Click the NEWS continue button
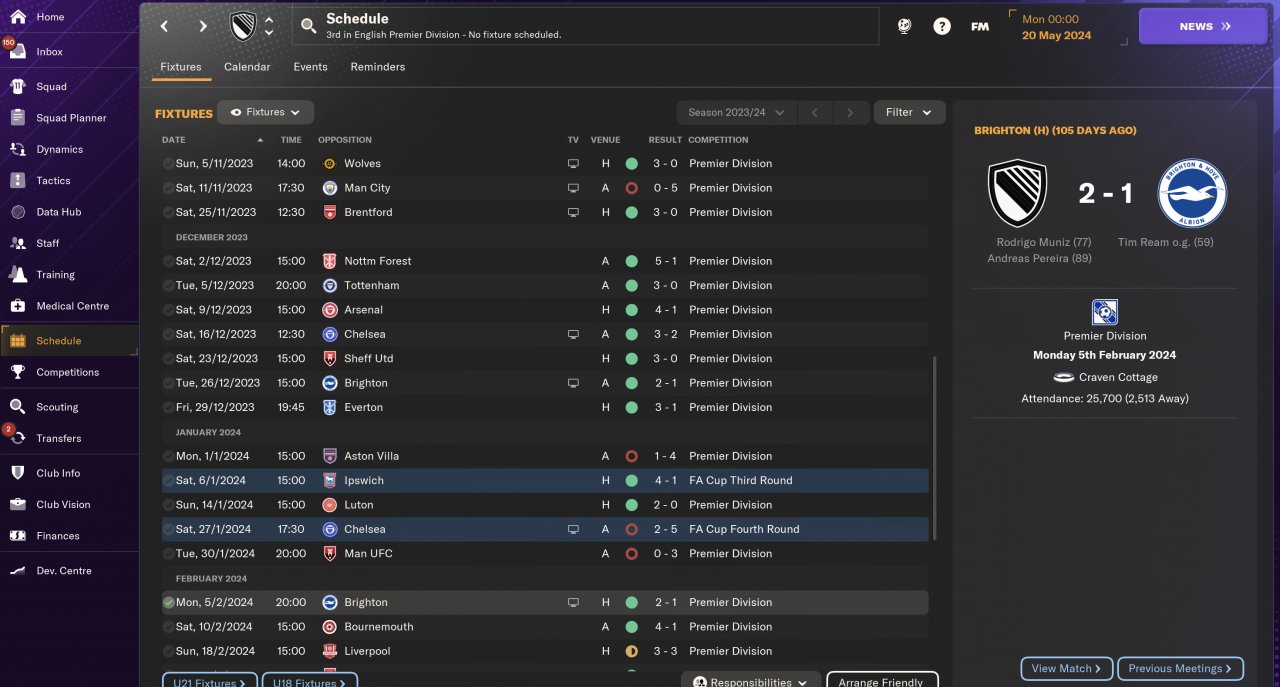Image resolution: width=1280 pixels, height=687 pixels. (x=1202, y=27)
